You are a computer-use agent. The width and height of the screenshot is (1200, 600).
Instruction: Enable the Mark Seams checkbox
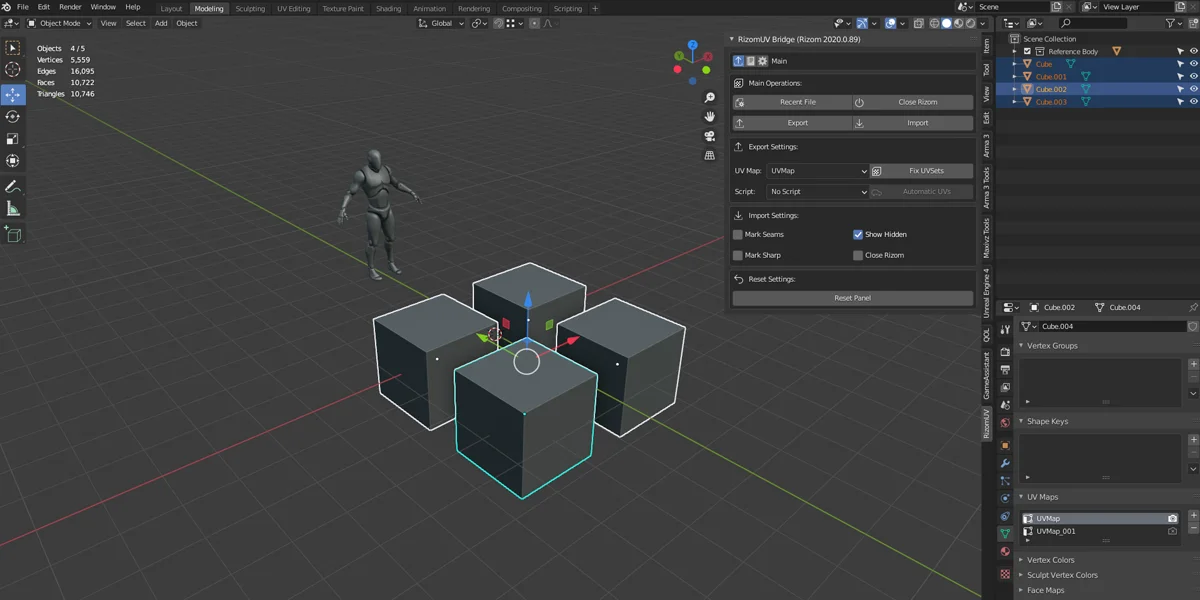737,234
